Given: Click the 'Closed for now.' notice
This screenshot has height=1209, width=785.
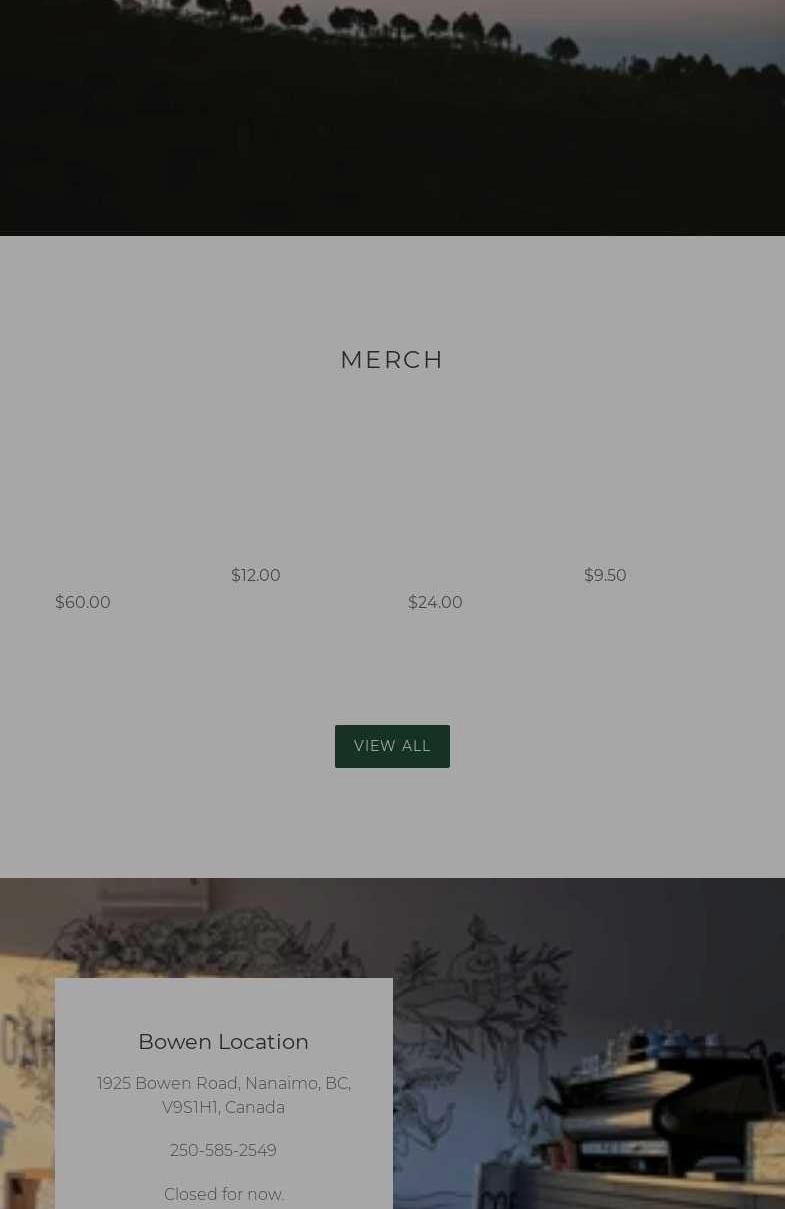Looking at the screenshot, I should click(224, 1194).
